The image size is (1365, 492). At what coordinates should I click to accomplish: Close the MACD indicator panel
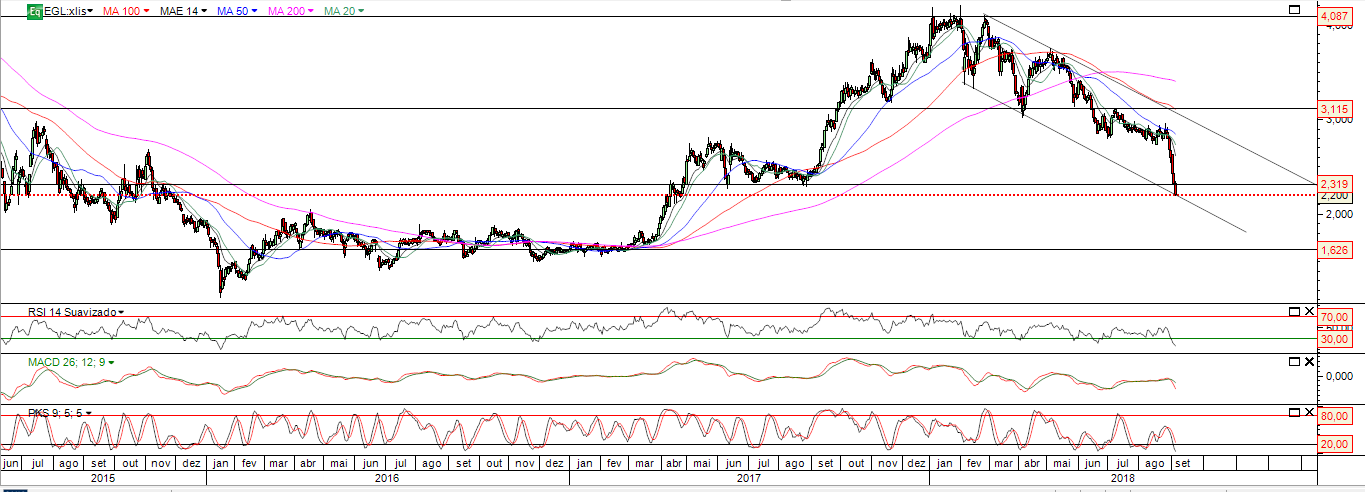coord(1309,362)
